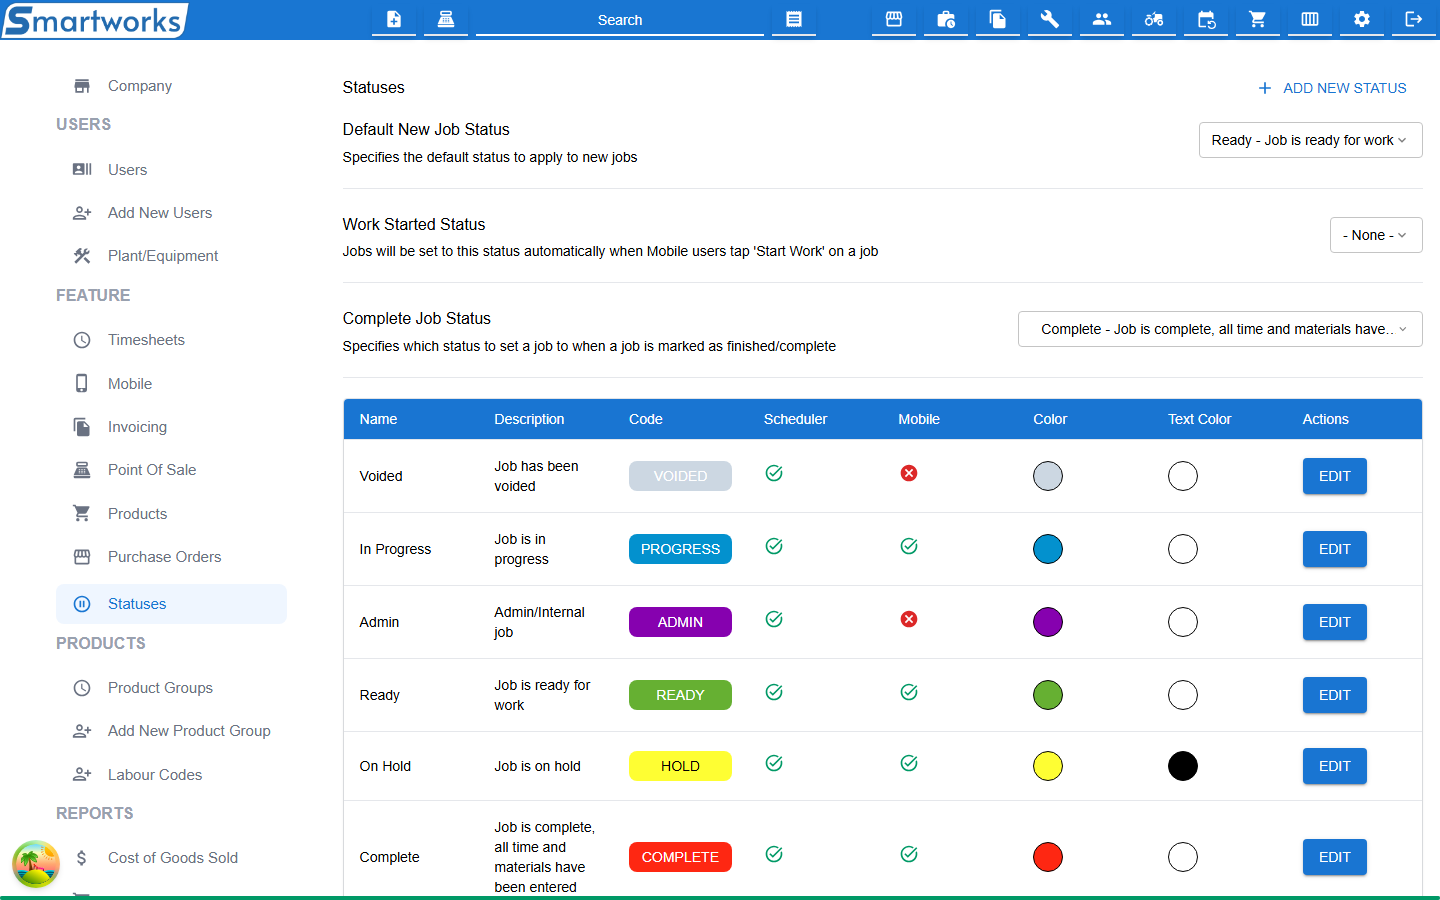Open Default New Job Status dropdown

(1310, 140)
